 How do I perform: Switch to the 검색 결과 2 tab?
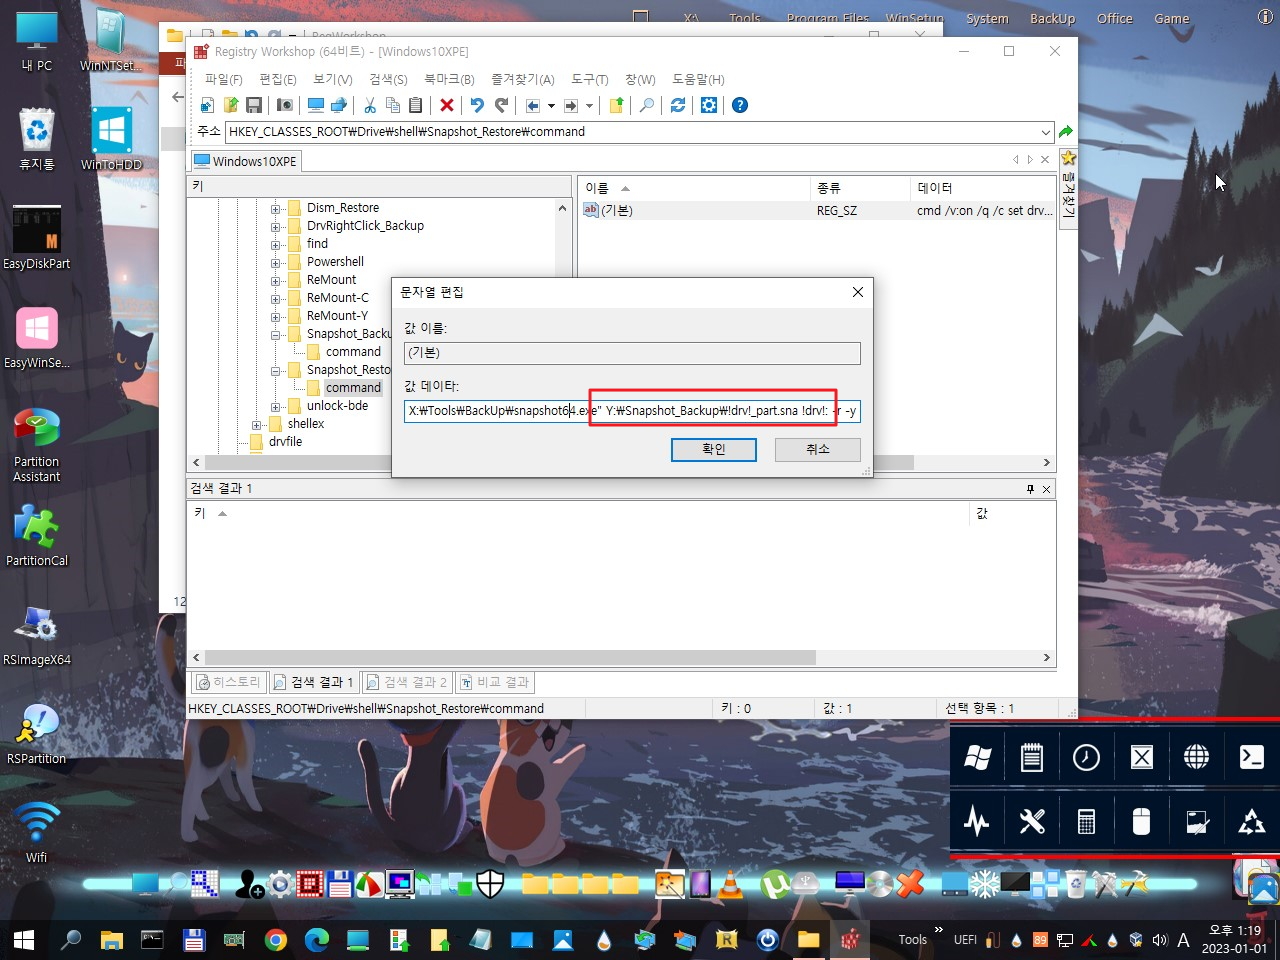(406, 682)
